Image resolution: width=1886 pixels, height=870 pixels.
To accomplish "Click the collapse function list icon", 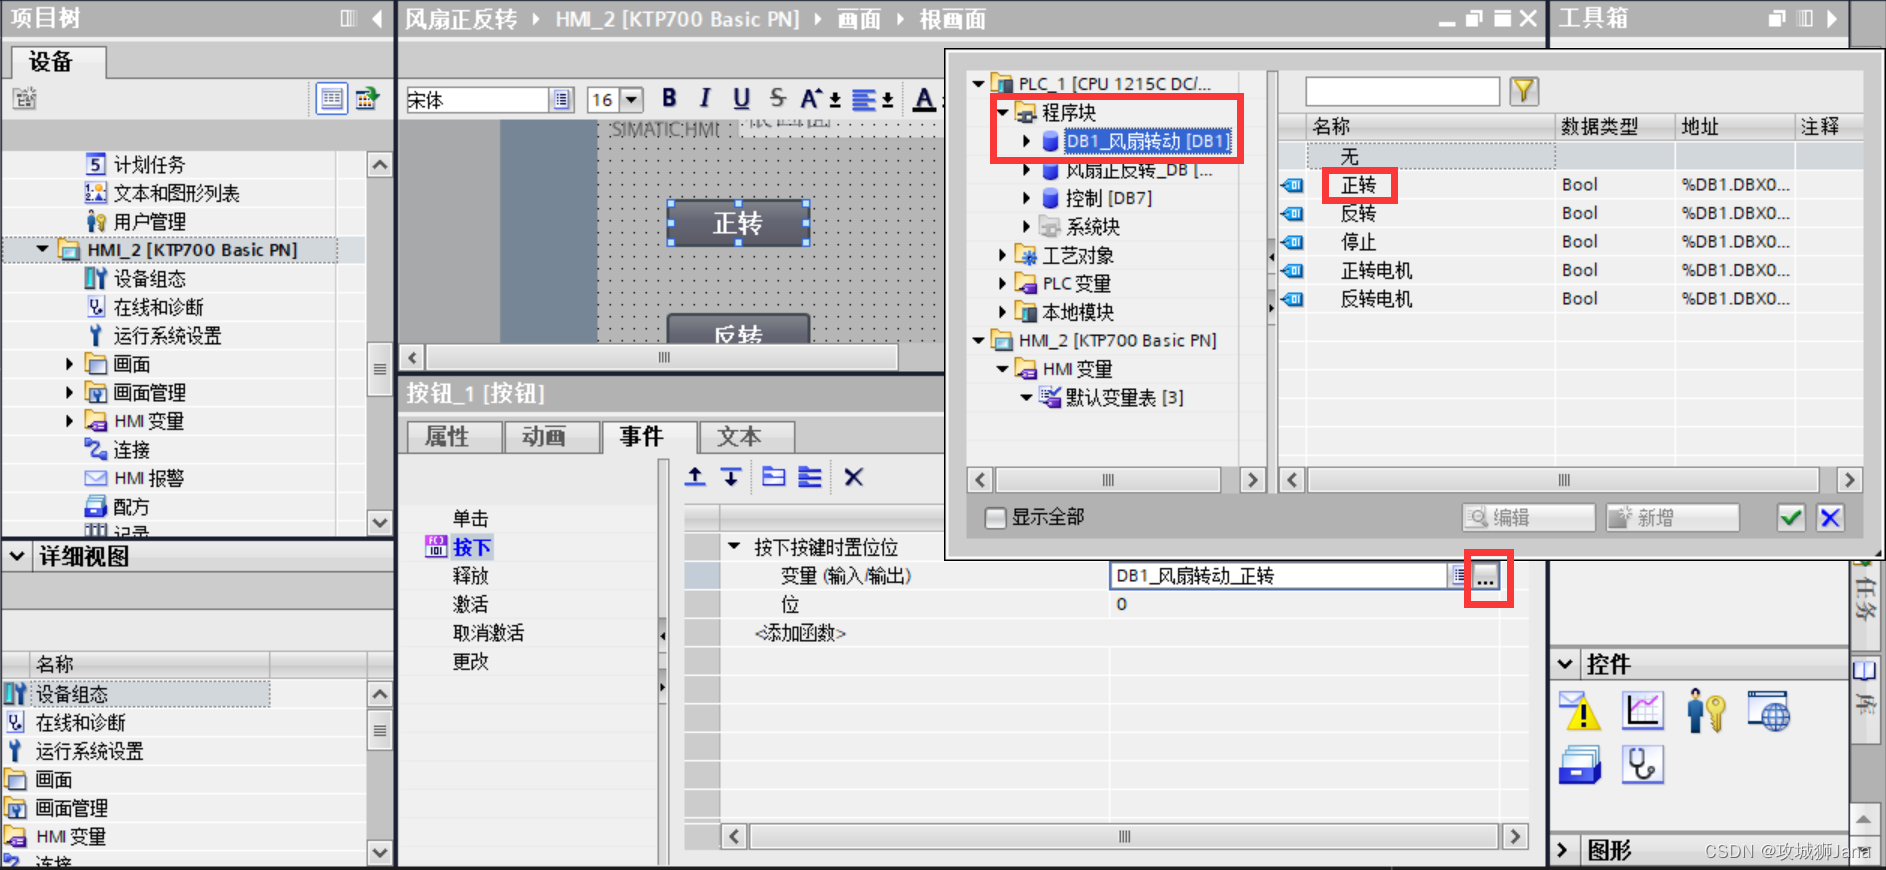I will [810, 477].
